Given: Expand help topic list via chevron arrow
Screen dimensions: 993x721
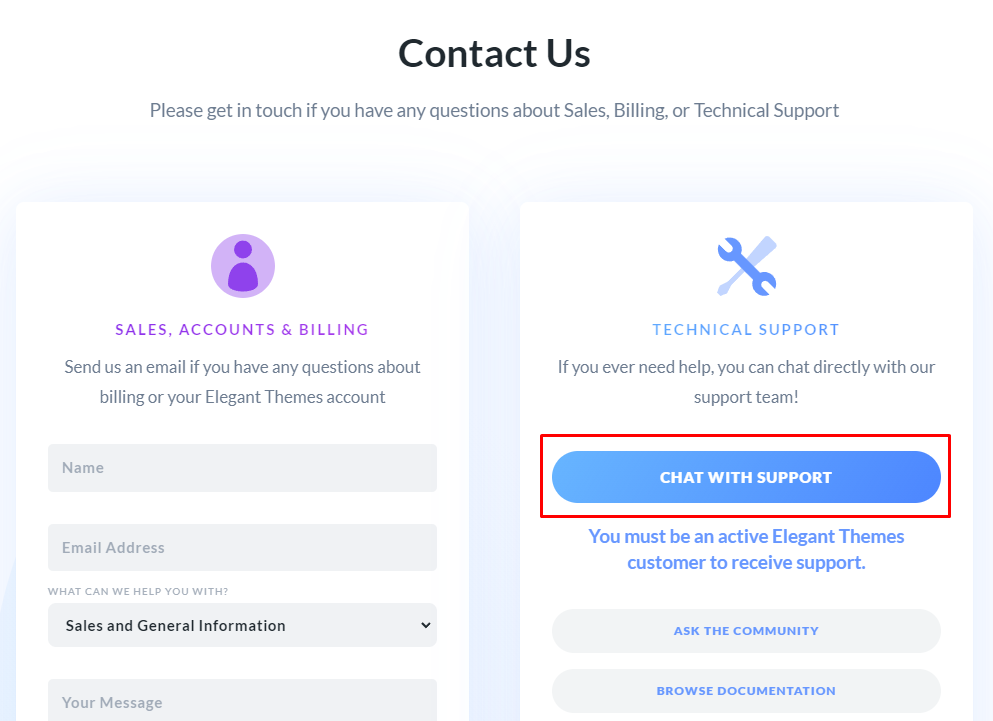Looking at the screenshot, I should pos(426,625).
